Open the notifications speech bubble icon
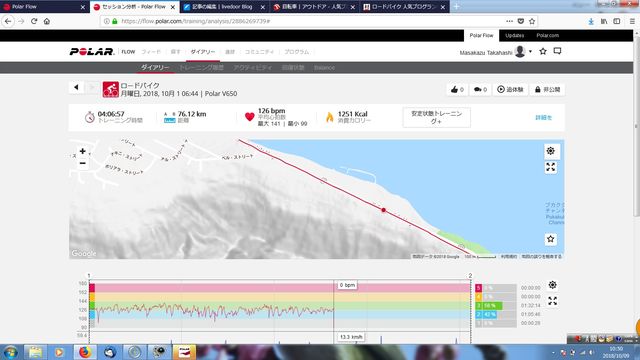 tap(557, 51)
